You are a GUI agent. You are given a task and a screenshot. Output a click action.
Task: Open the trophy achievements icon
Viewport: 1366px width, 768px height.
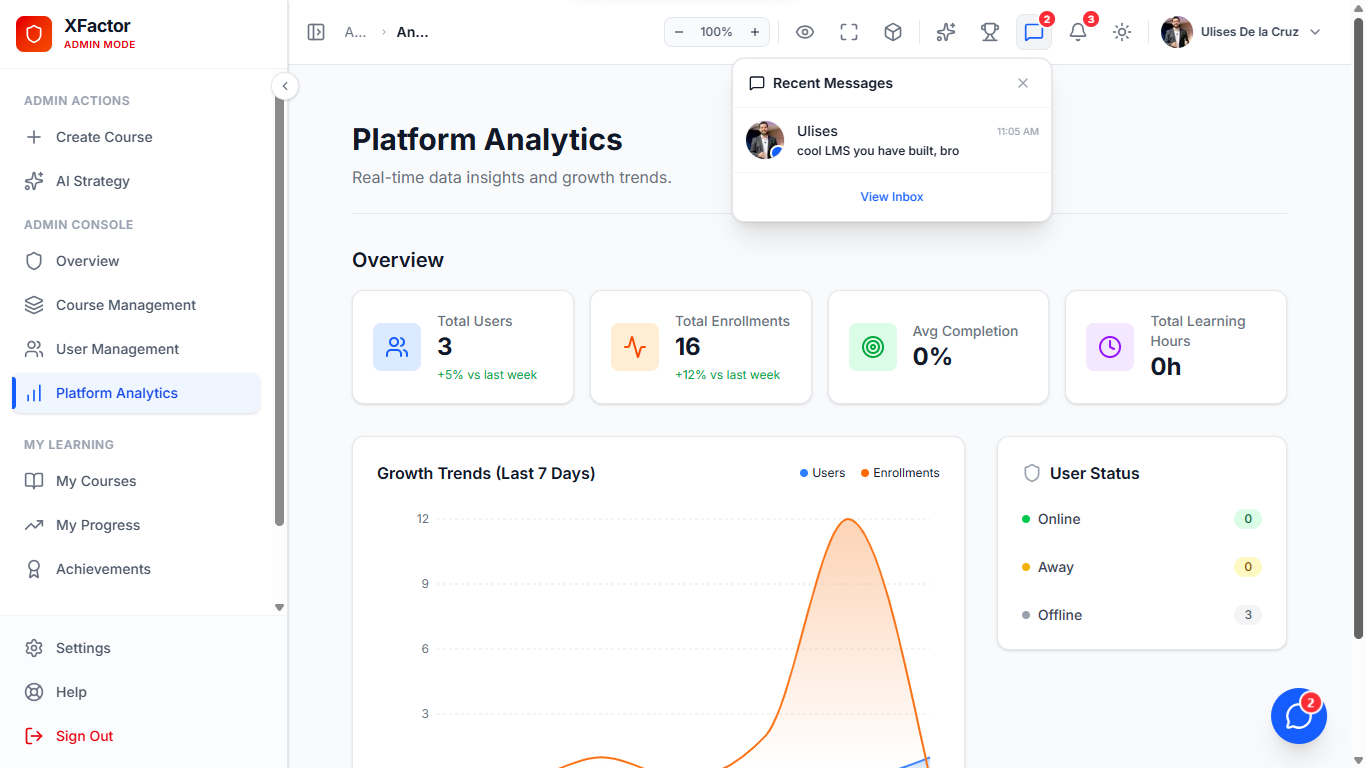[x=990, y=32]
